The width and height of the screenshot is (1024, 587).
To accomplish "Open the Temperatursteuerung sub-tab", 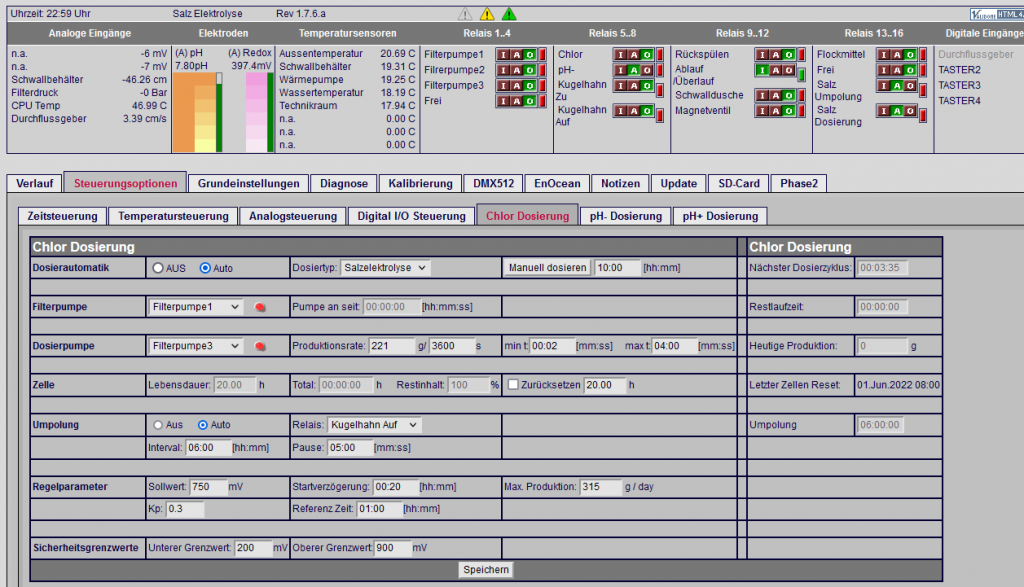I will [174, 216].
